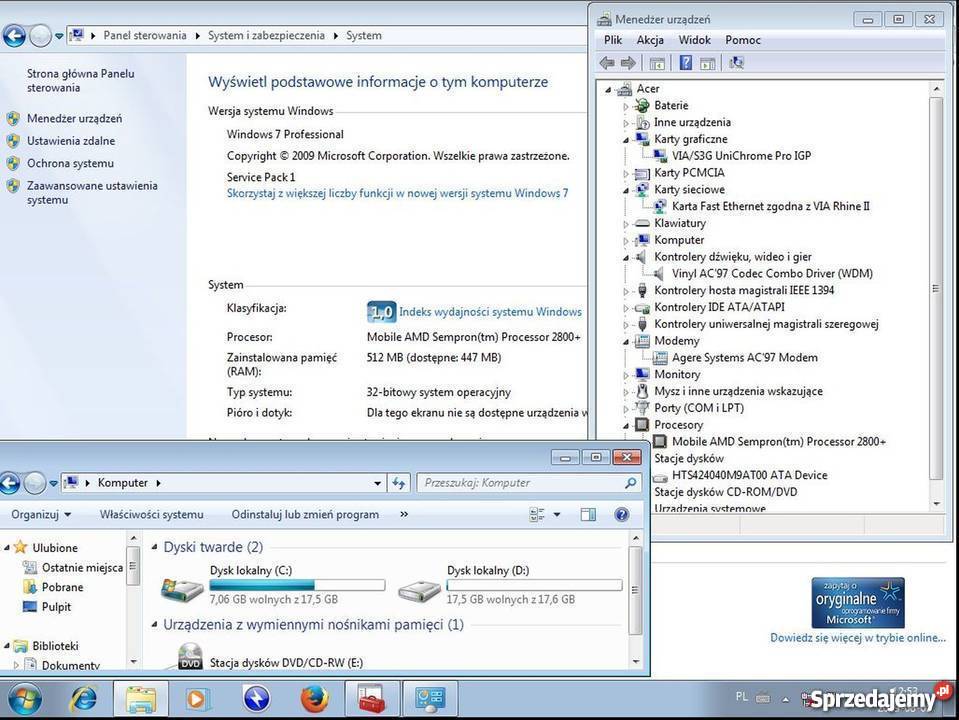959x720 pixels.
Task: Open Windows Media Player from taskbar
Action: (x=196, y=699)
